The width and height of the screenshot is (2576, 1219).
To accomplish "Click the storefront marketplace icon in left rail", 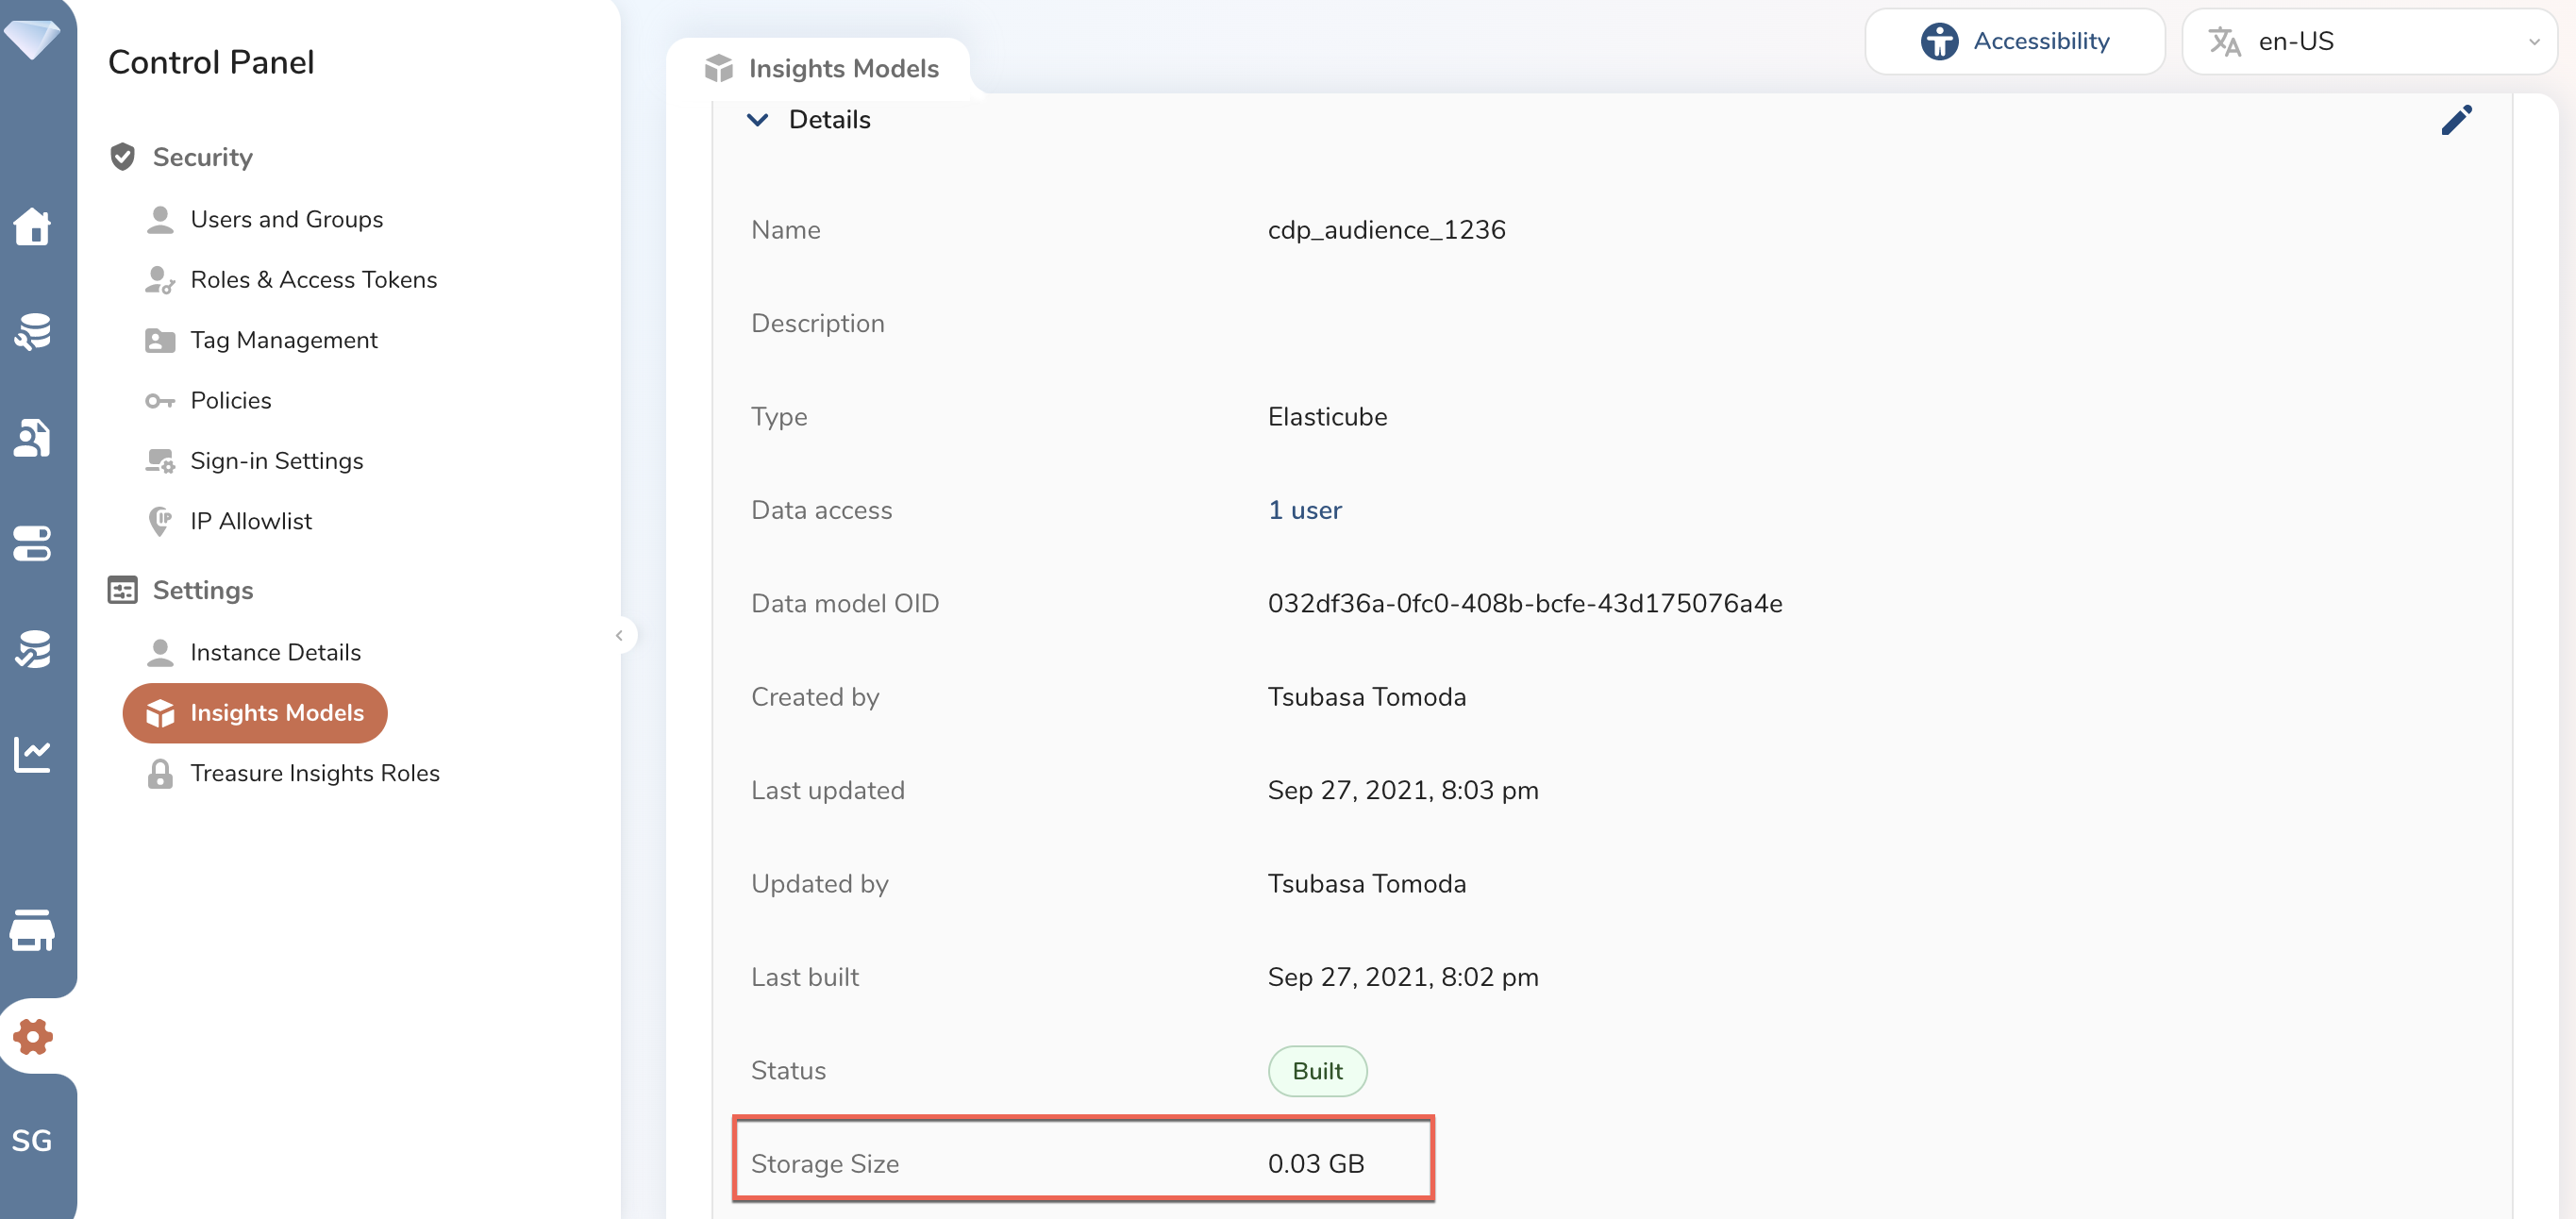I will click(32, 930).
